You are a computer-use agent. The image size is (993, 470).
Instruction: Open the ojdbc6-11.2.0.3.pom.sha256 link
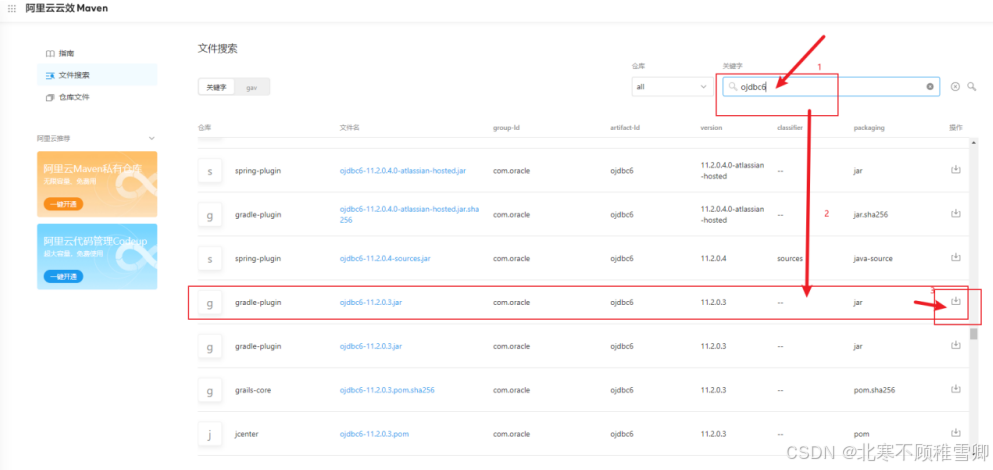pyautogui.click(x=387, y=390)
